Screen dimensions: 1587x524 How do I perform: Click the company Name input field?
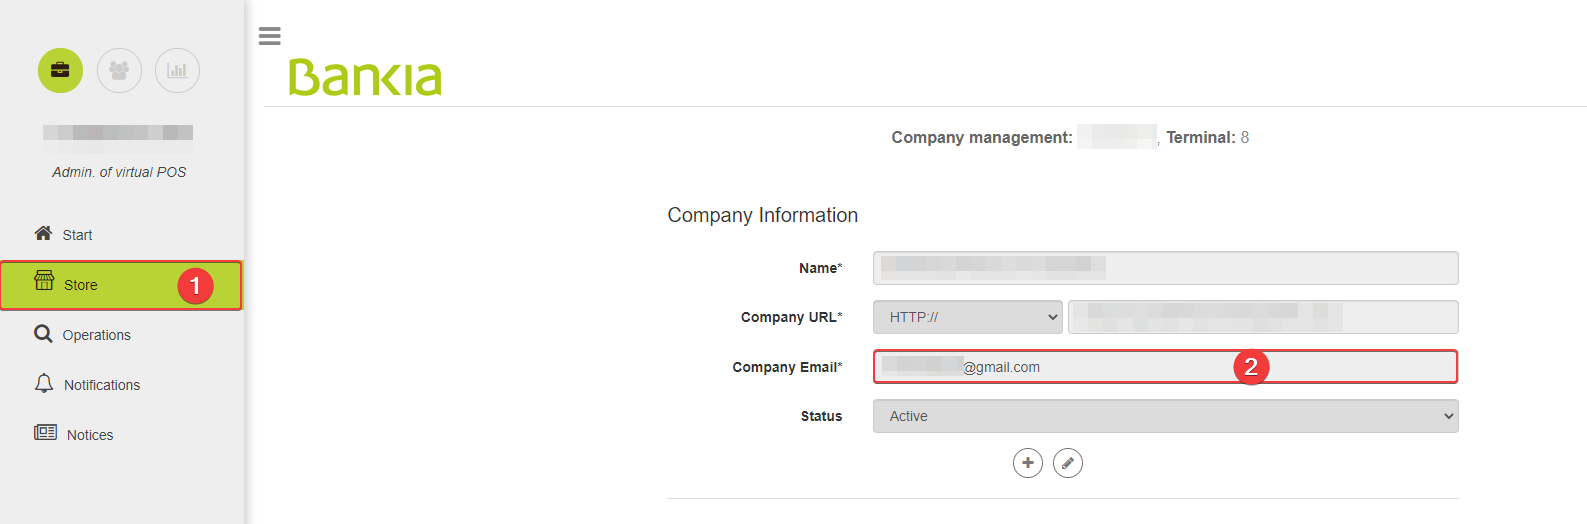tap(1165, 268)
